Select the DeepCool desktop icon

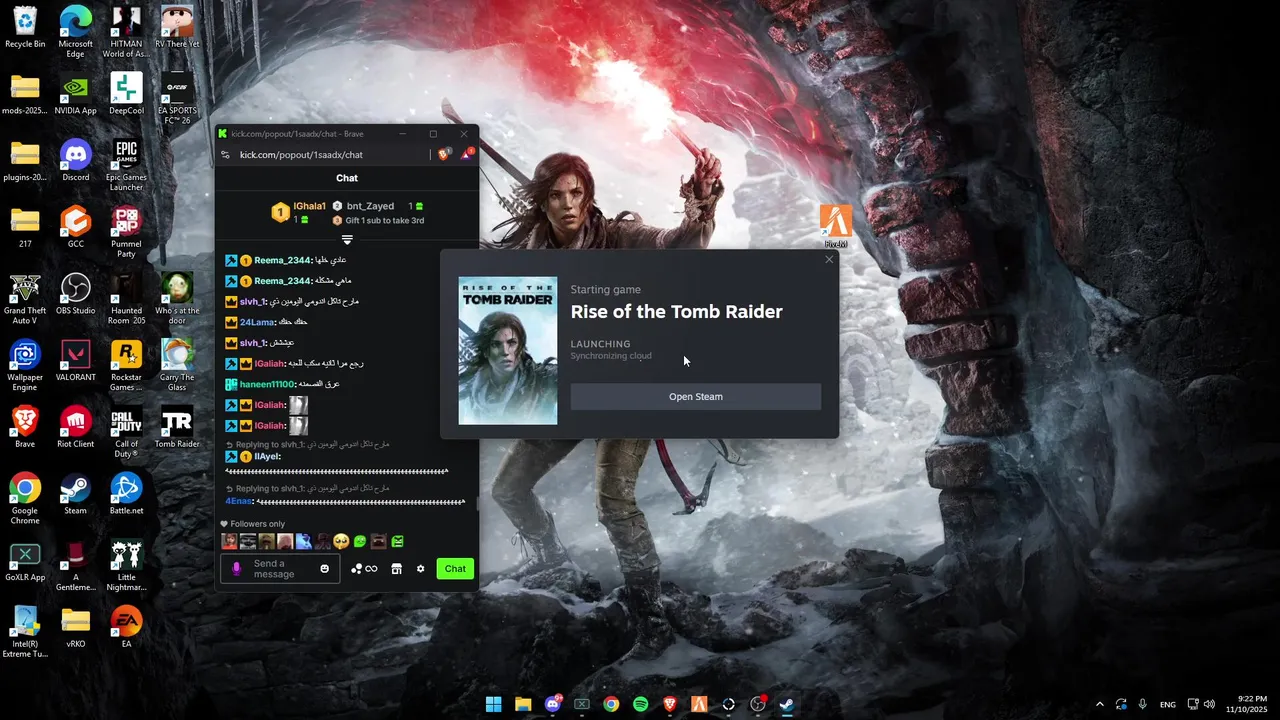point(126,94)
